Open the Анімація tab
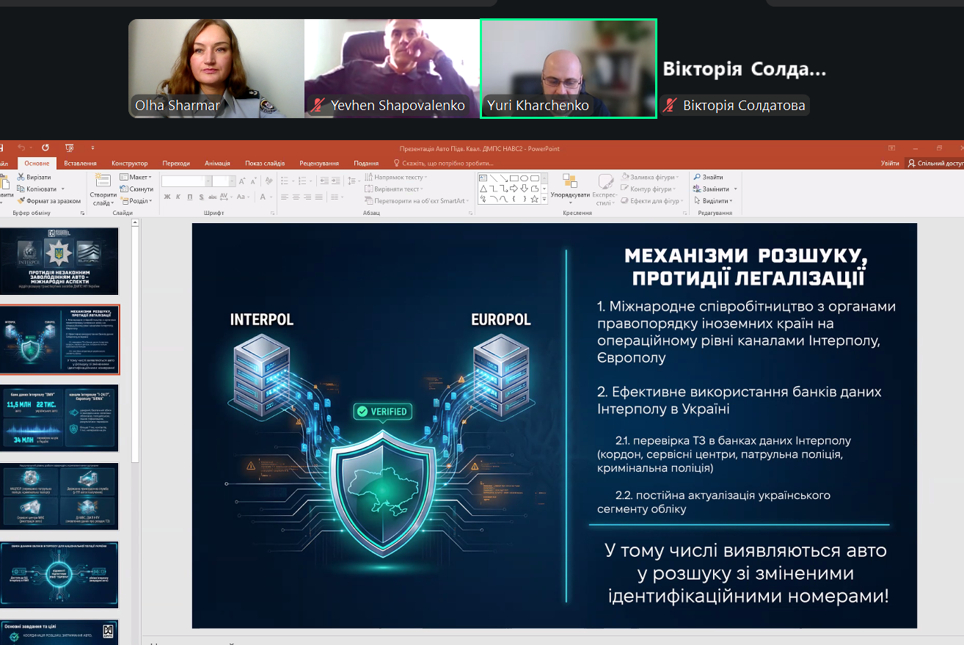Viewport: 964px width, 645px height. point(217,164)
